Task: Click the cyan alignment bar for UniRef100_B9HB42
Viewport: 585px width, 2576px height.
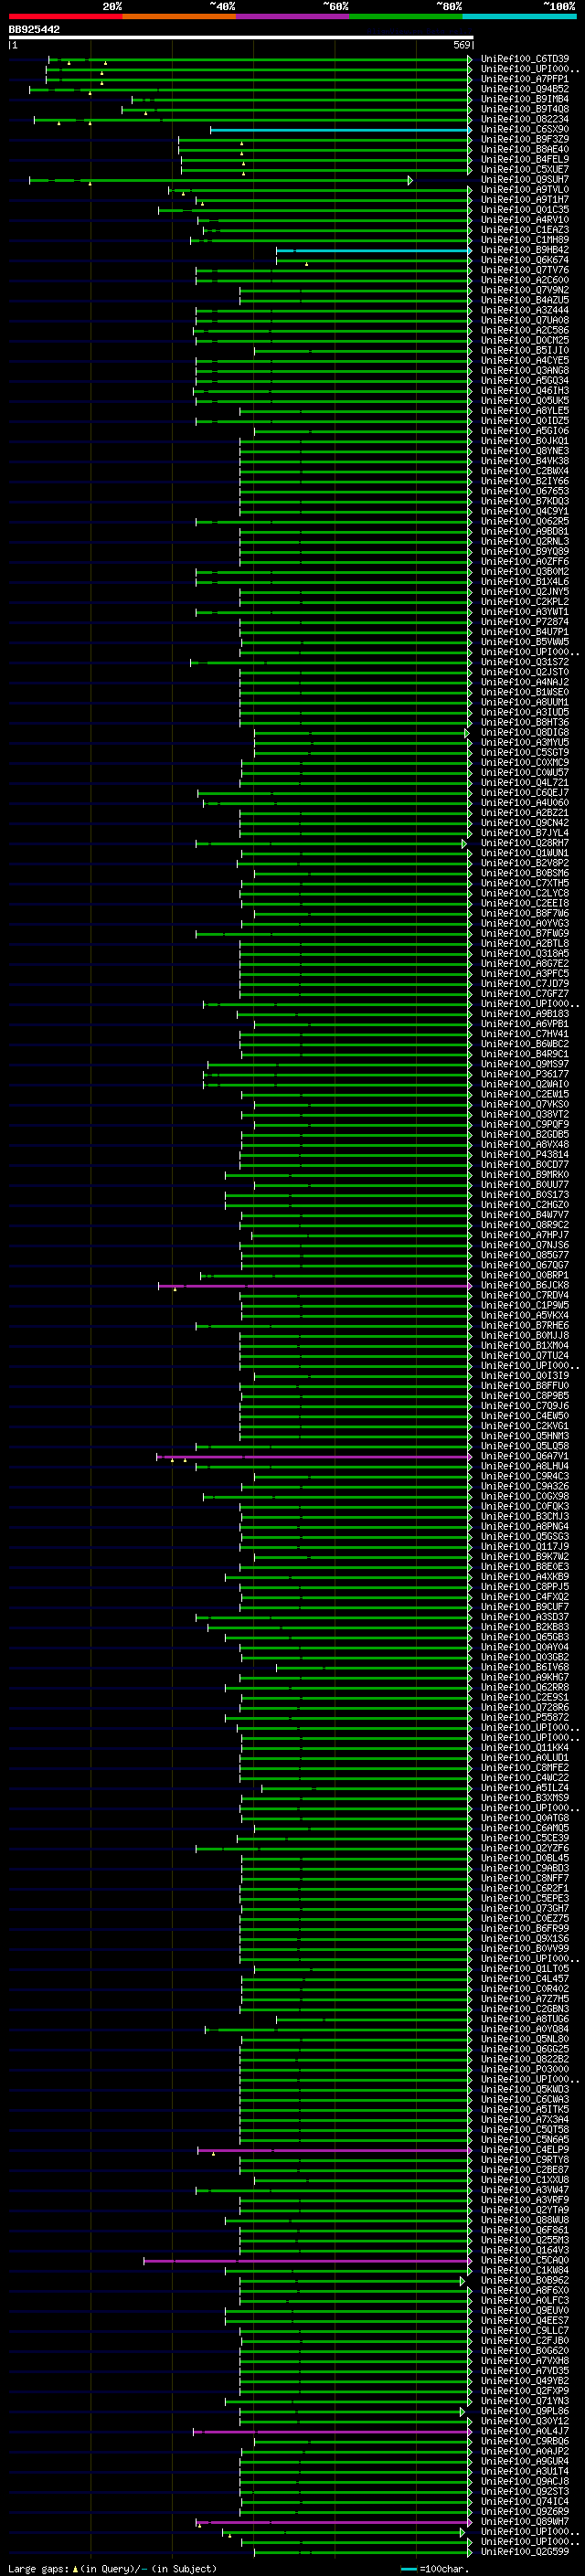Action: pyautogui.click(x=374, y=250)
